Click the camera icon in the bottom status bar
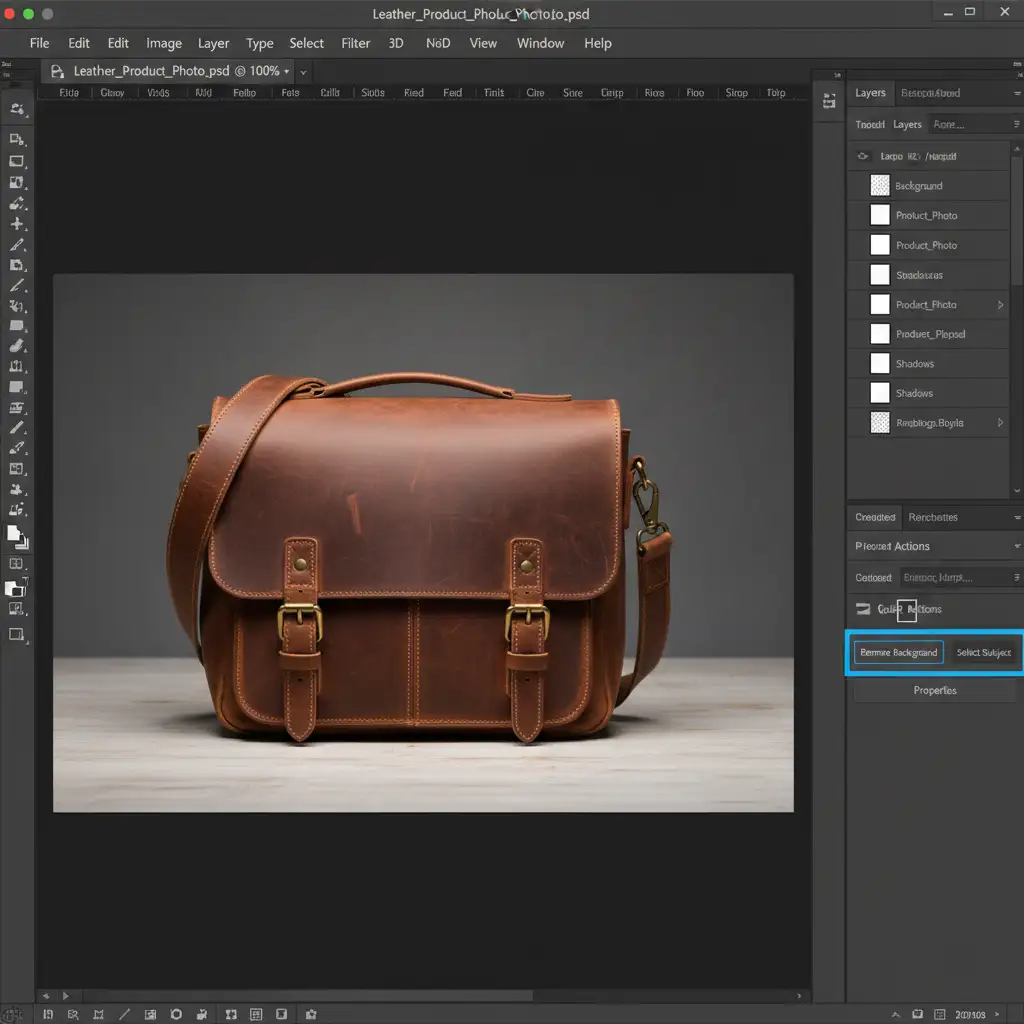 (x=311, y=1014)
